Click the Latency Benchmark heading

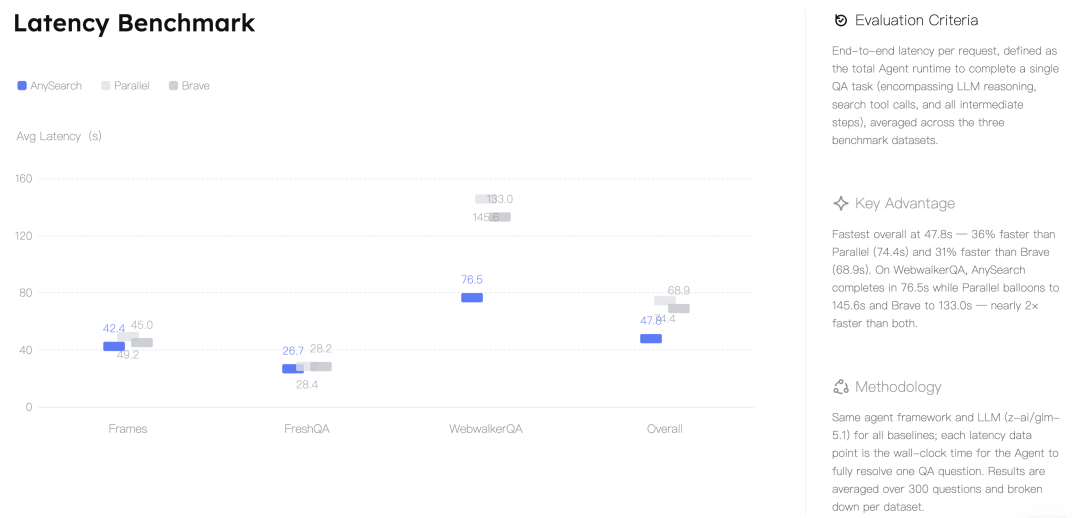(x=134, y=23)
